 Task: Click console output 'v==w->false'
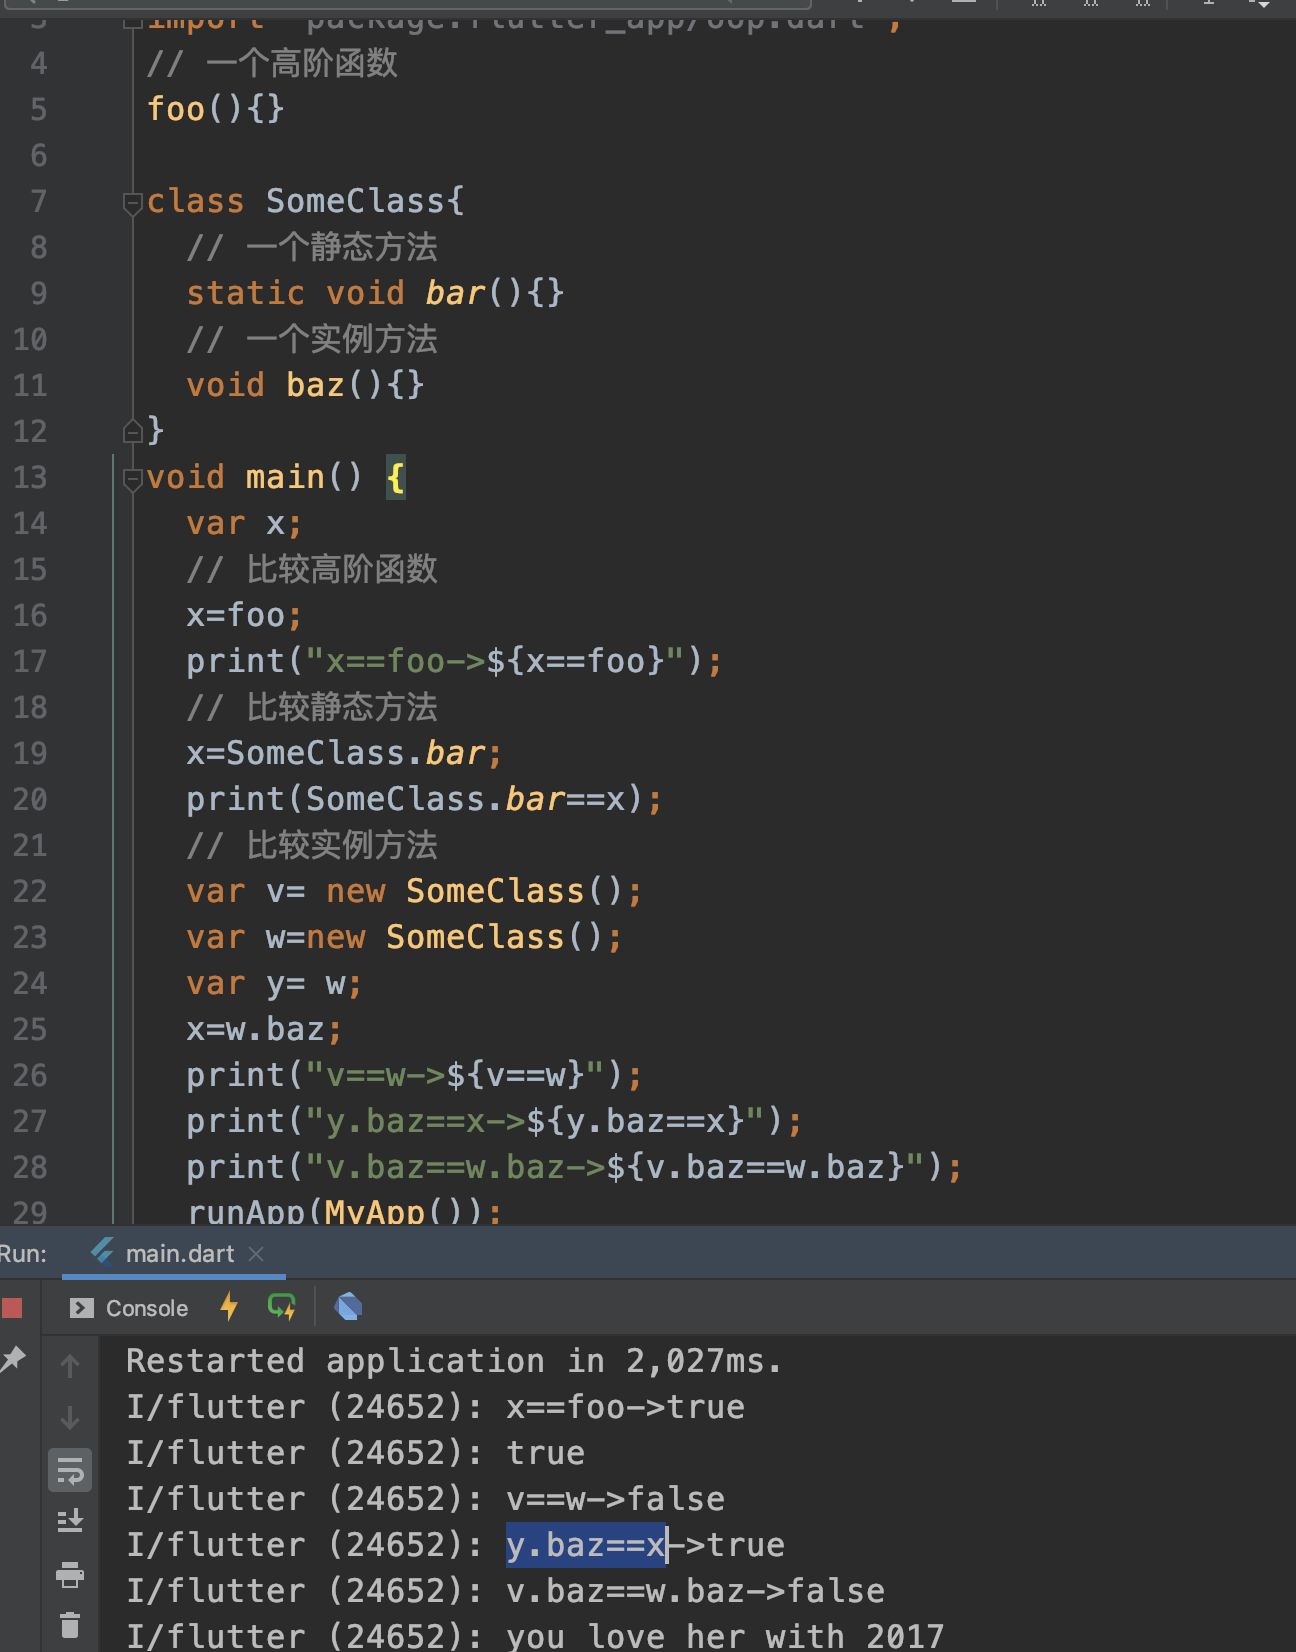point(616,1499)
